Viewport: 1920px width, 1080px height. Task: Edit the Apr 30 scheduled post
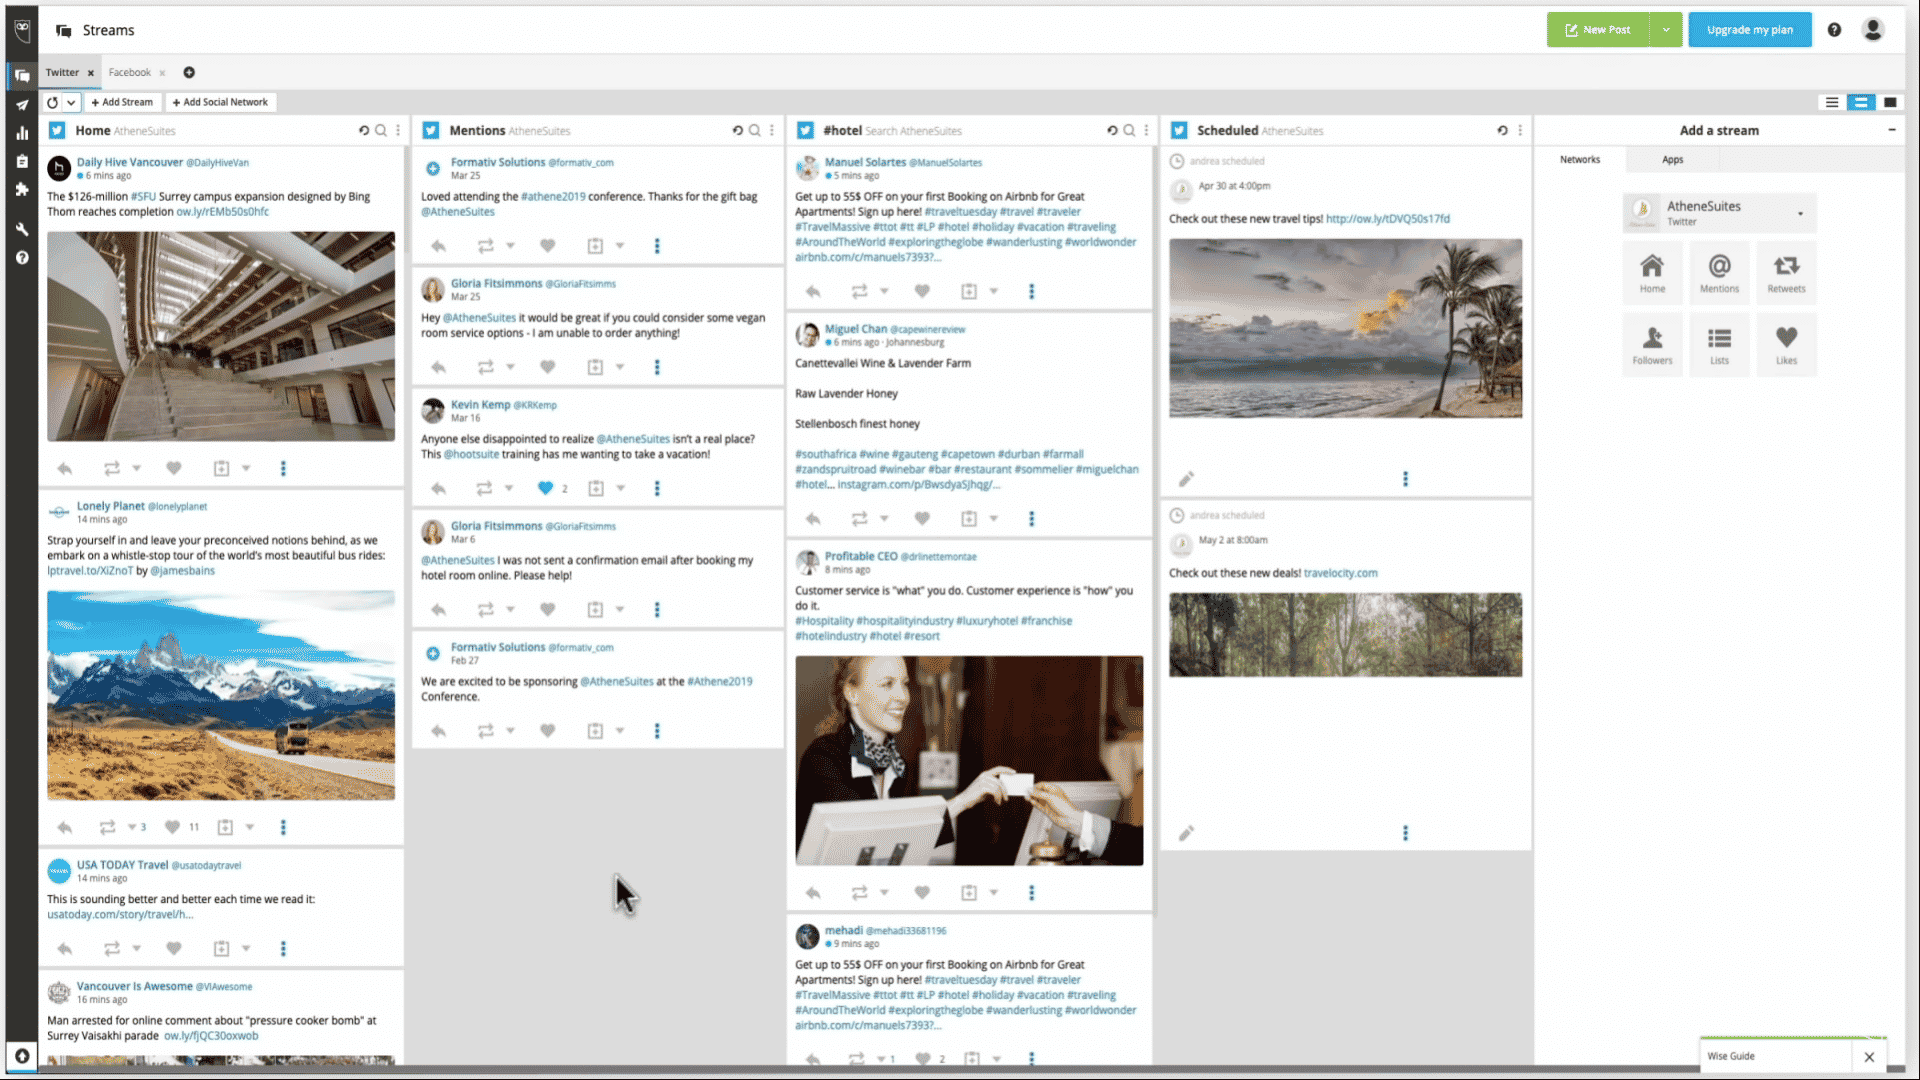tap(1186, 479)
